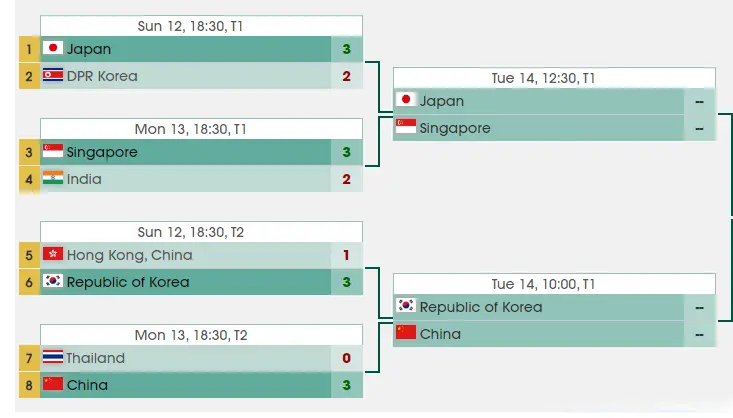
Task: Open the DPR Korea team name
Action: [102, 76]
